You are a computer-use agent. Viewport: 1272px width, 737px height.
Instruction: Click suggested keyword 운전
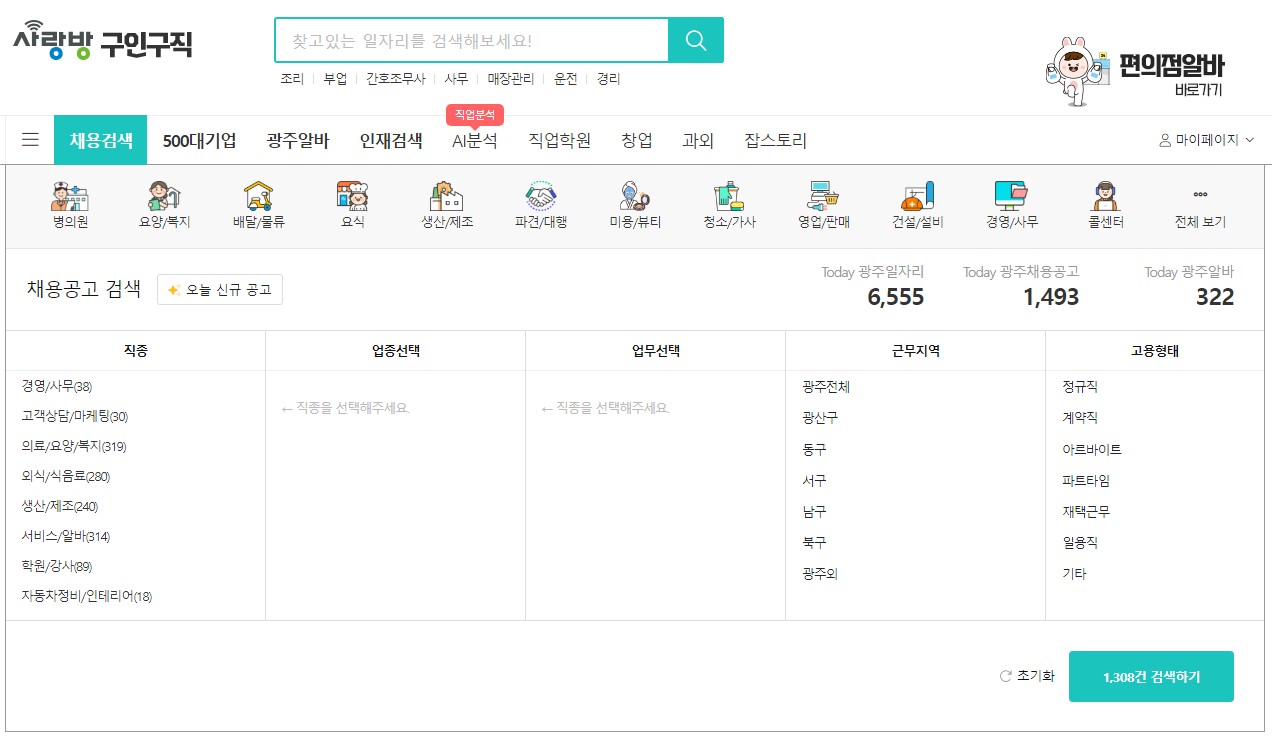[566, 78]
